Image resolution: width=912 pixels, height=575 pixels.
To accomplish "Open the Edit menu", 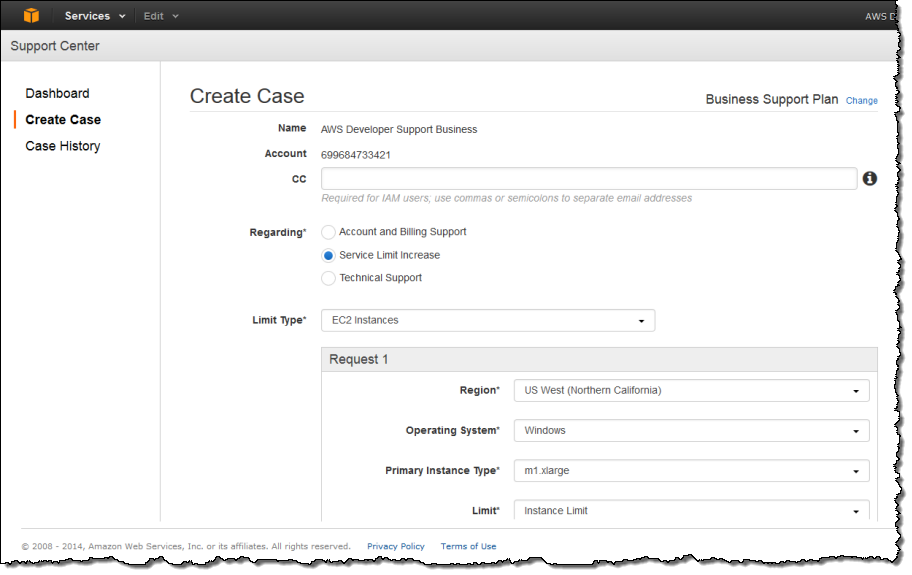I will click(160, 16).
